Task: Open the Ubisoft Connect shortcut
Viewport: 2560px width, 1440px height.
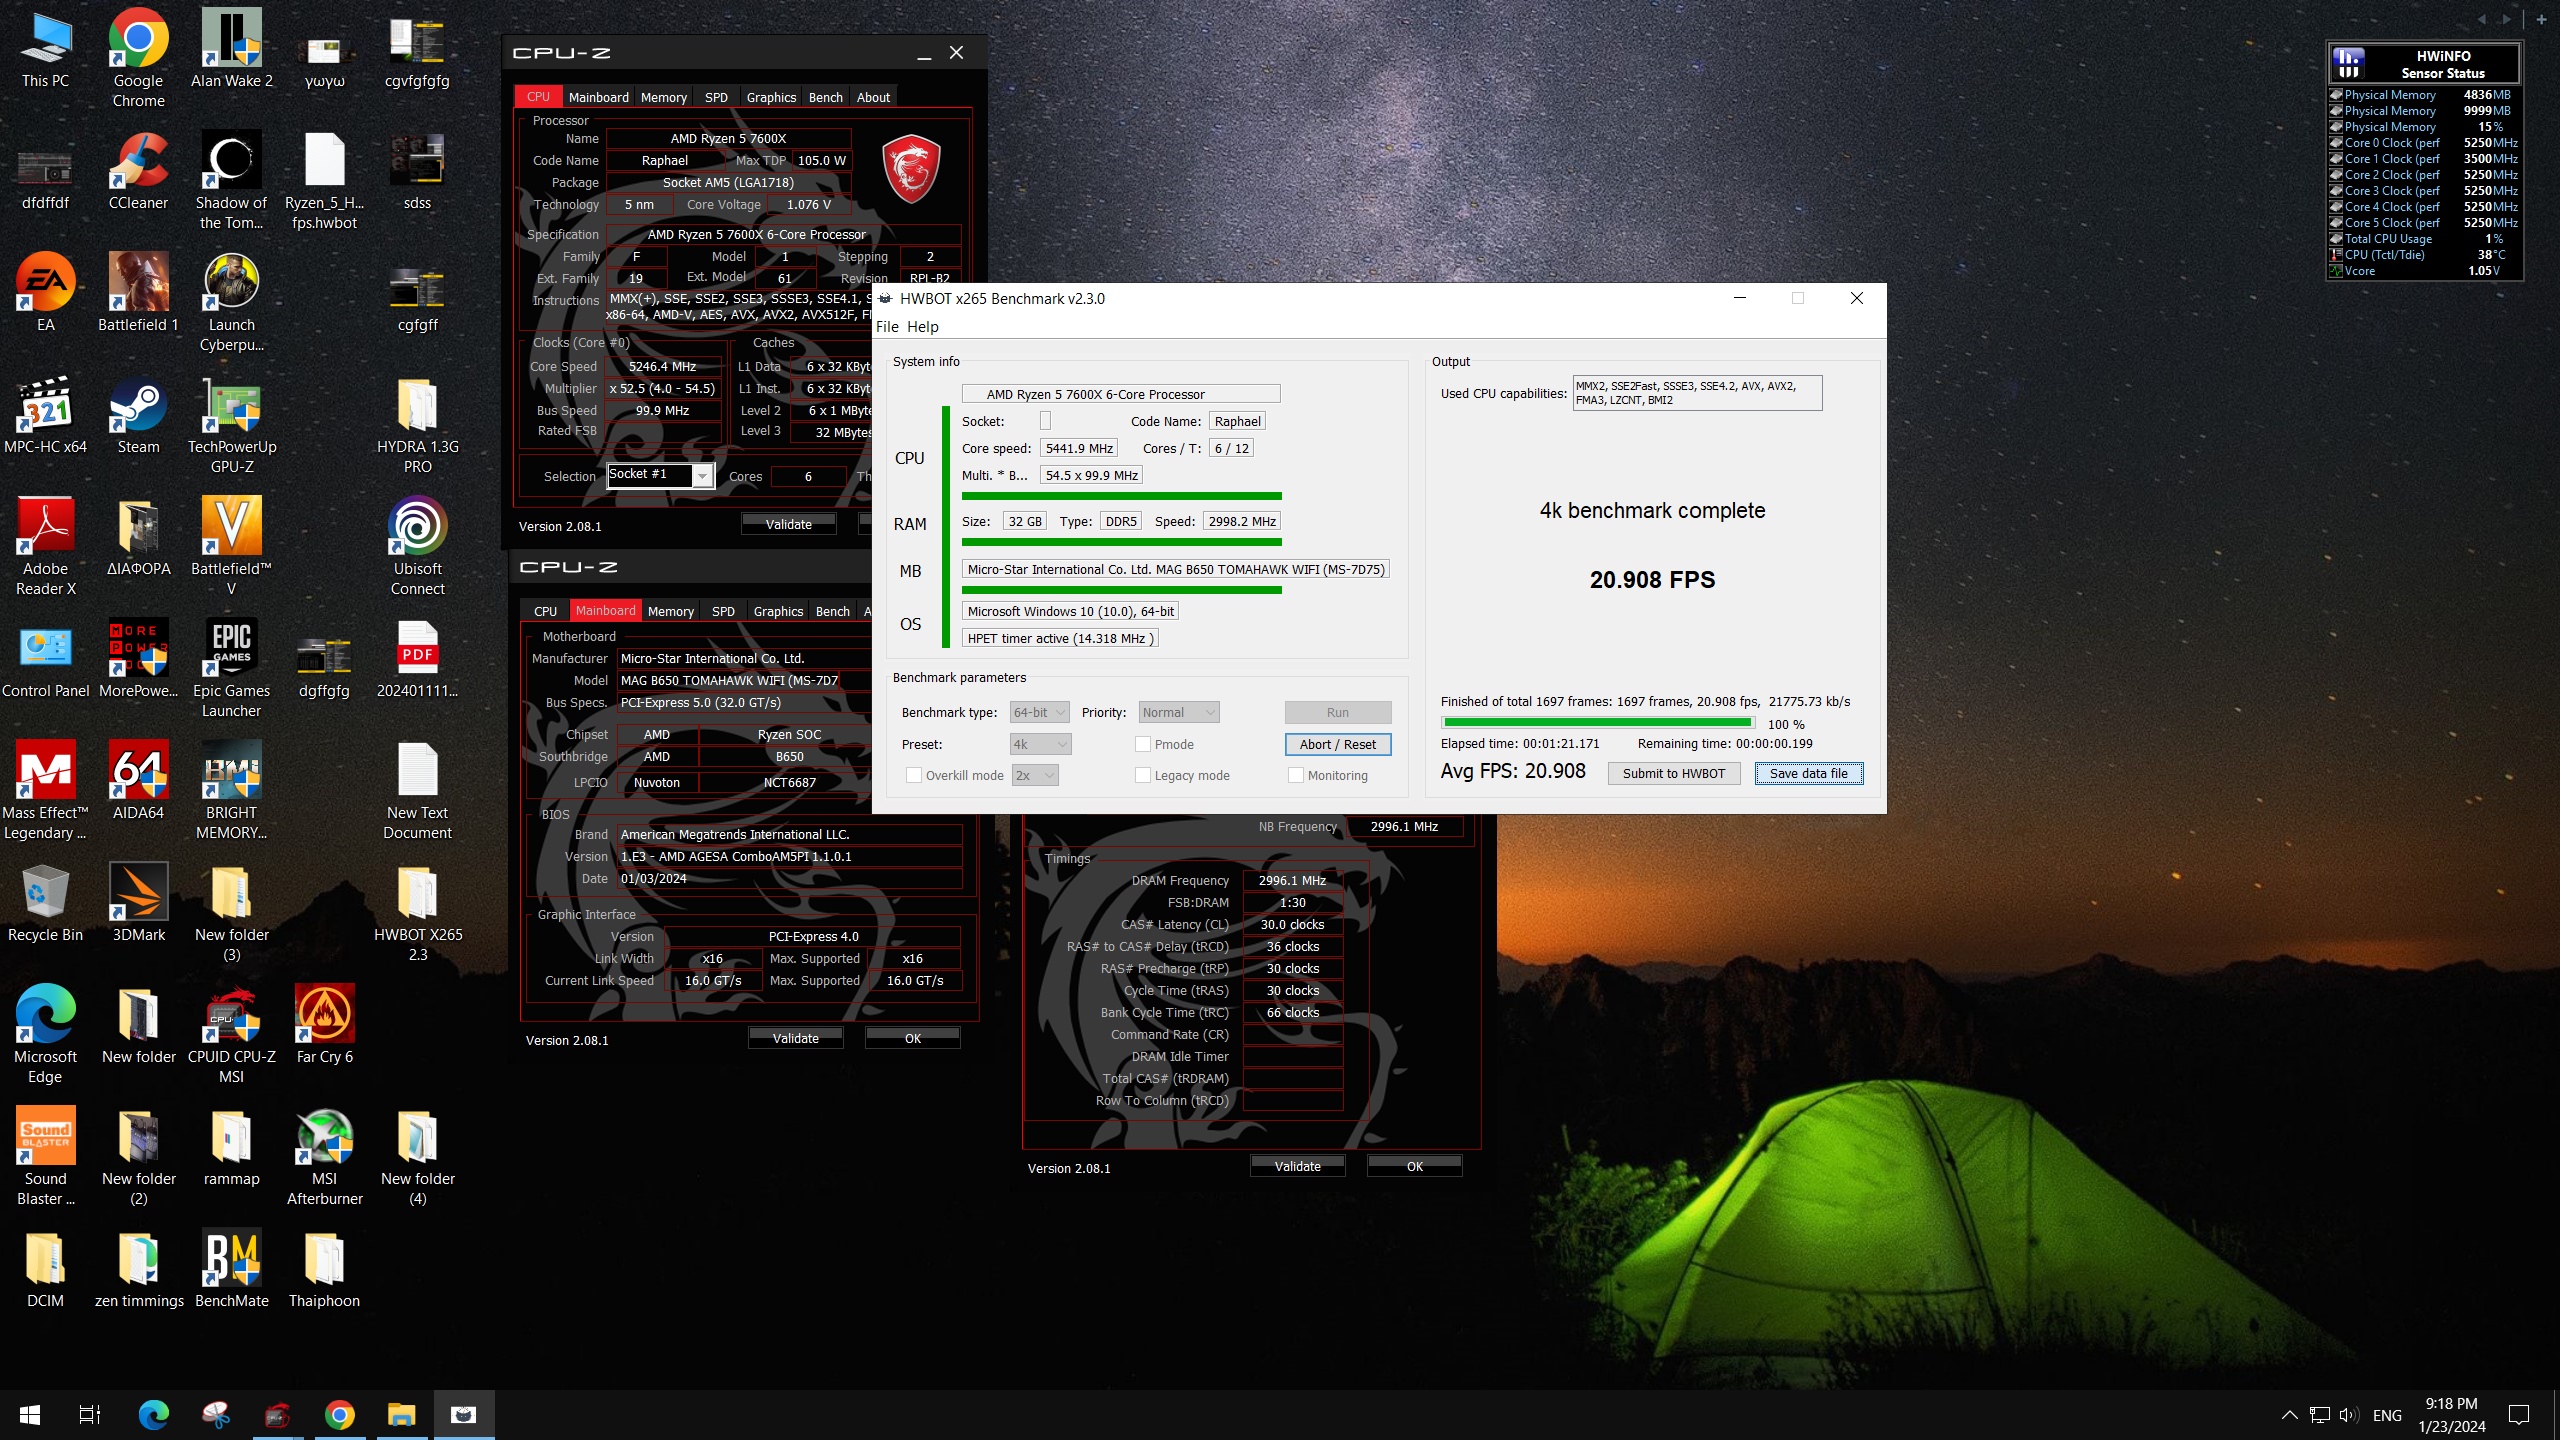Action: pyautogui.click(x=417, y=546)
